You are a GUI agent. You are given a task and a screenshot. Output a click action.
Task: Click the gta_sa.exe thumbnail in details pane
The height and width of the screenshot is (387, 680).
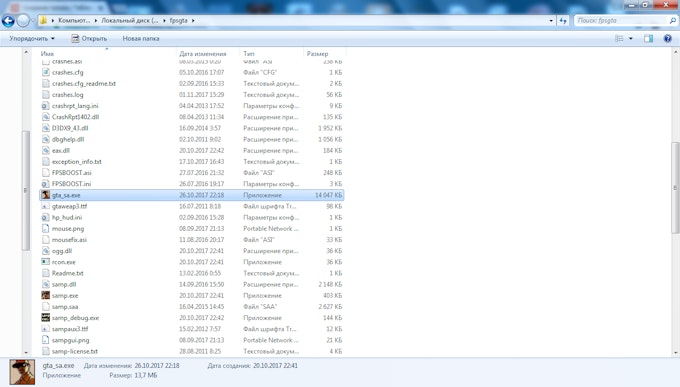coord(23,372)
